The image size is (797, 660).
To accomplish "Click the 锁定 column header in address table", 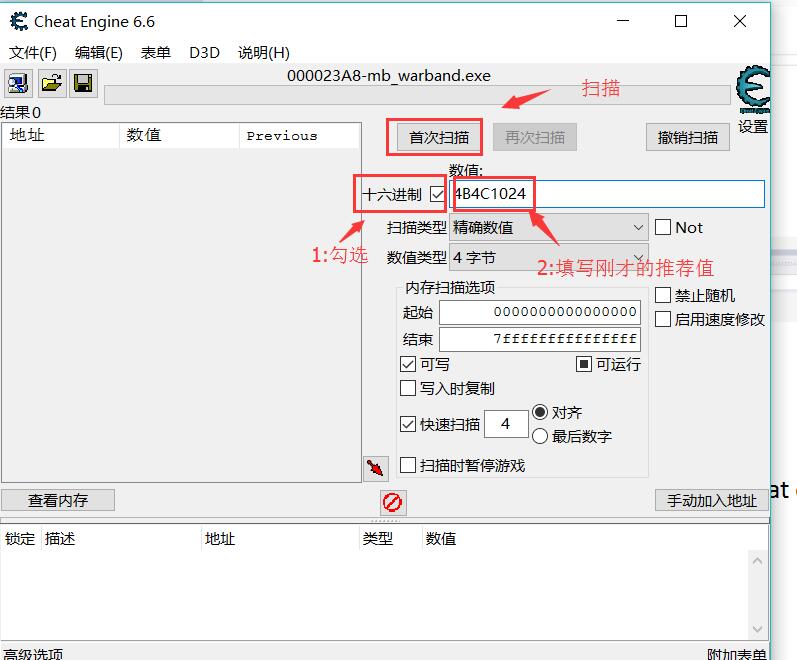I will 20,538.
